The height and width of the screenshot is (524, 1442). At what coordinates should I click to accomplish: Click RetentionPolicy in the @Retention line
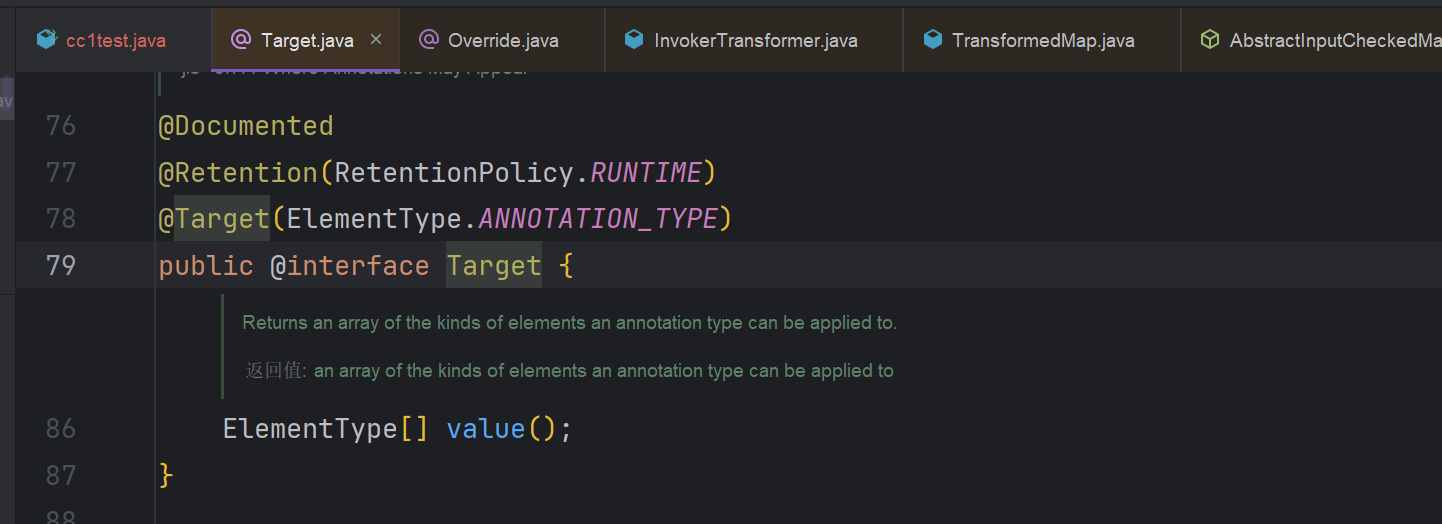click(453, 173)
